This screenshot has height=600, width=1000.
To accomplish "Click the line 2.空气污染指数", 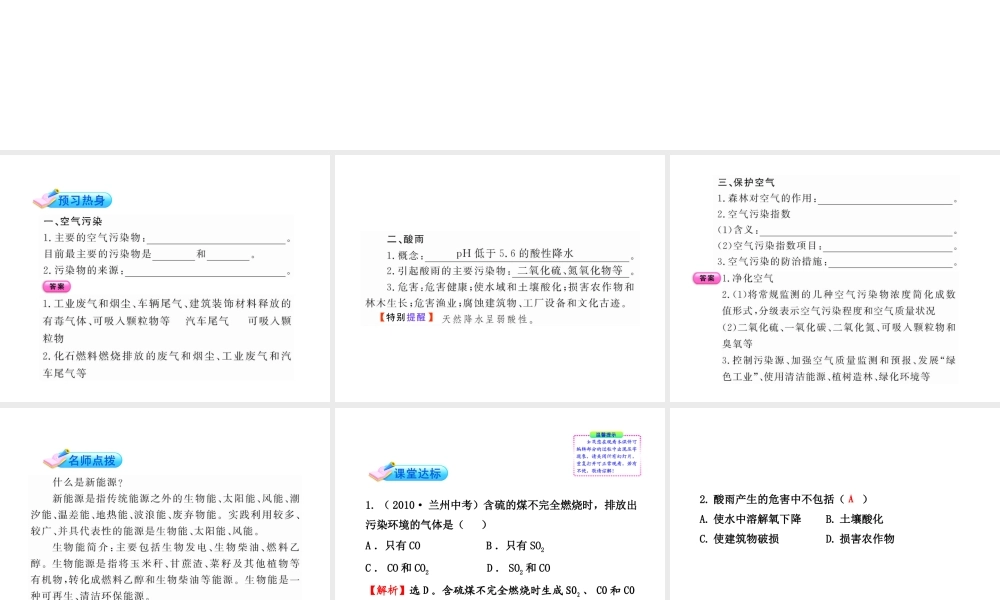I will click(754, 214).
